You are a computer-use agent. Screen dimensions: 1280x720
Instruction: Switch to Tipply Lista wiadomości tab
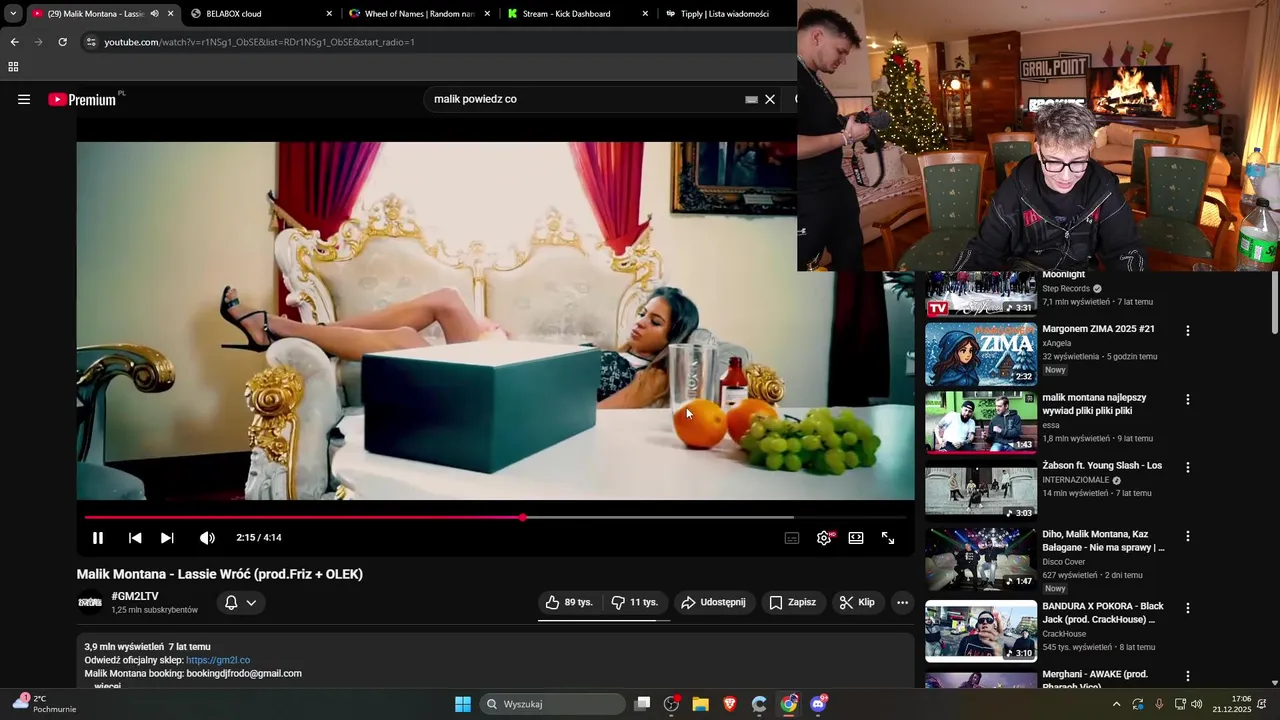tap(725, 14)
